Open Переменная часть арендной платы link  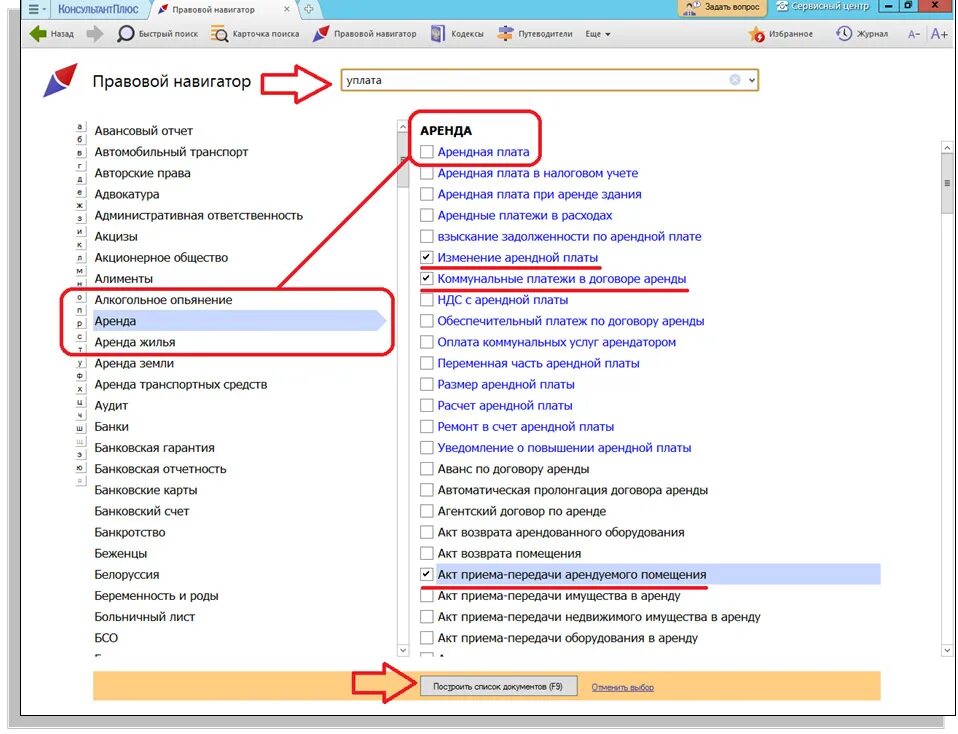[538, 363]
